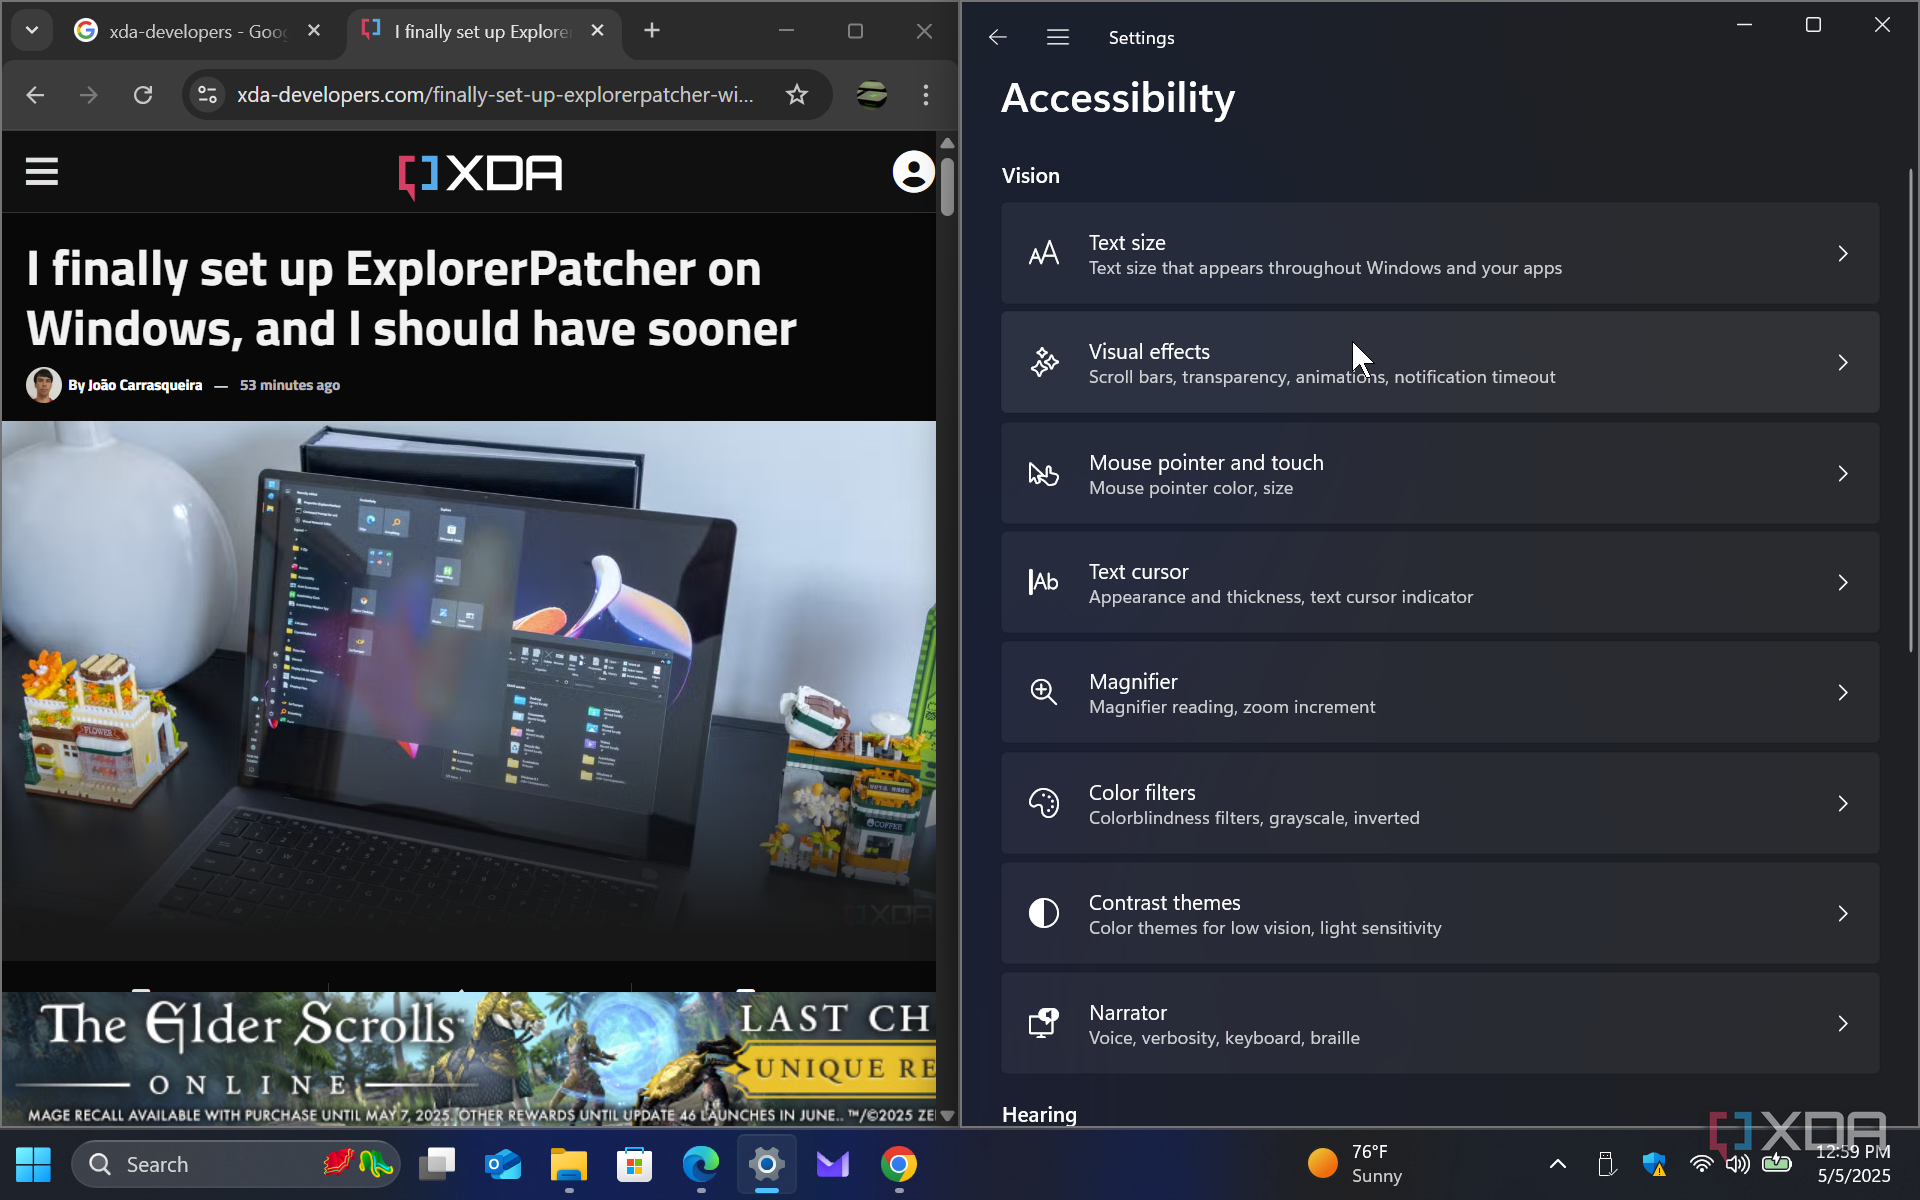Click the Visual effects sparkle icon
The width and height of the screenshot is (1920, 1200).
click(x=1044, y=362)
